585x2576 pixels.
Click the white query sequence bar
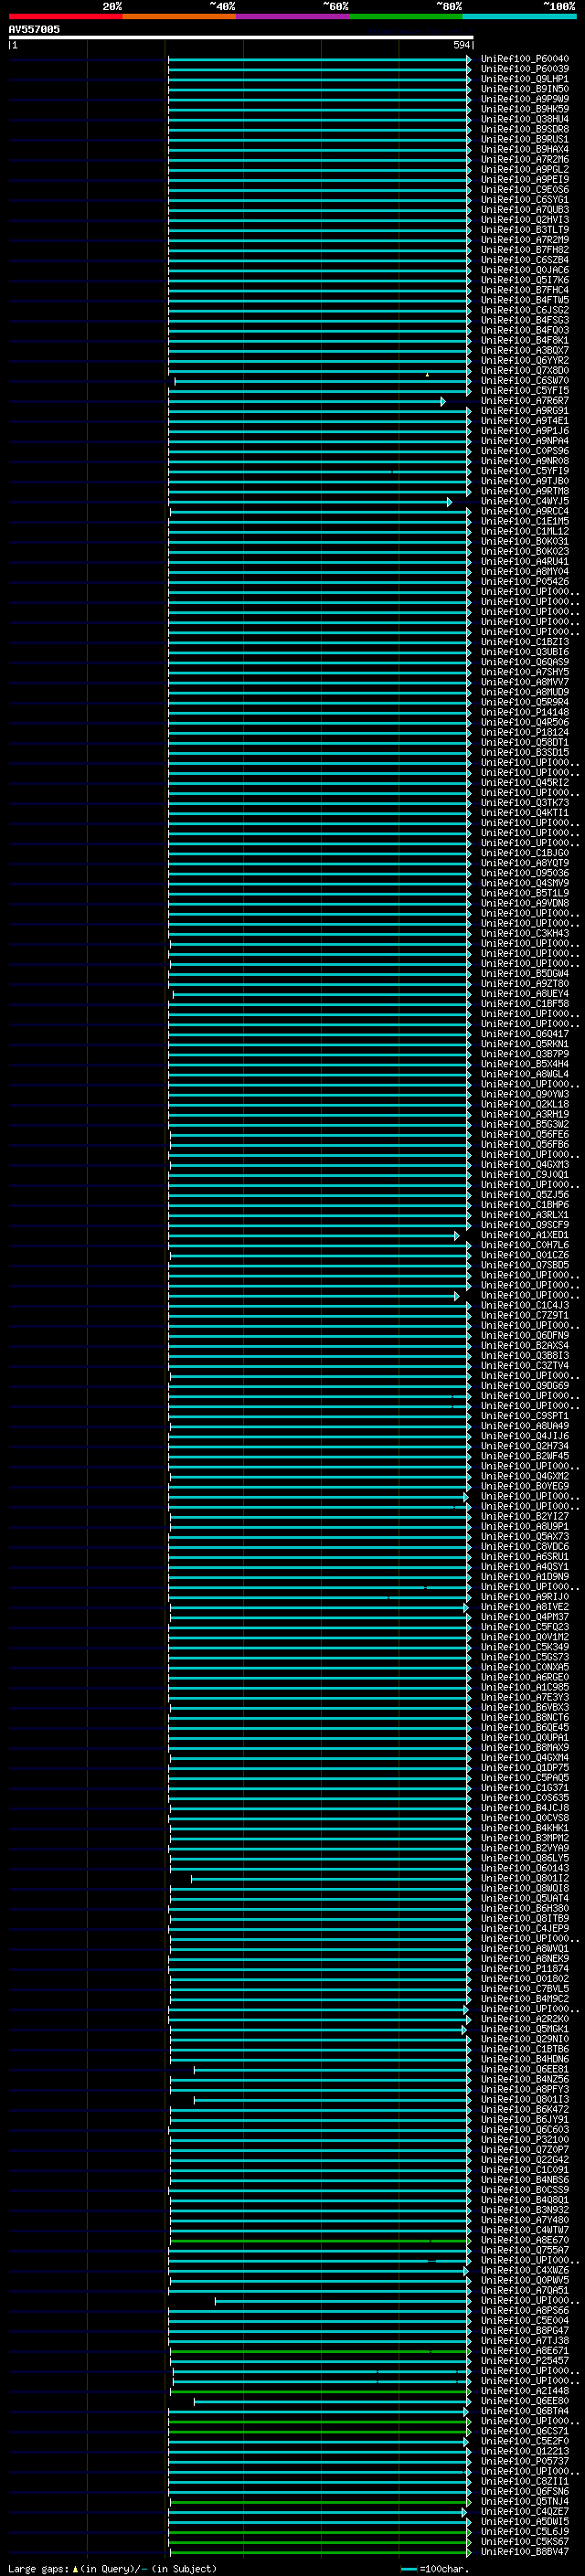pyautogui.click(x=241, y=38)
